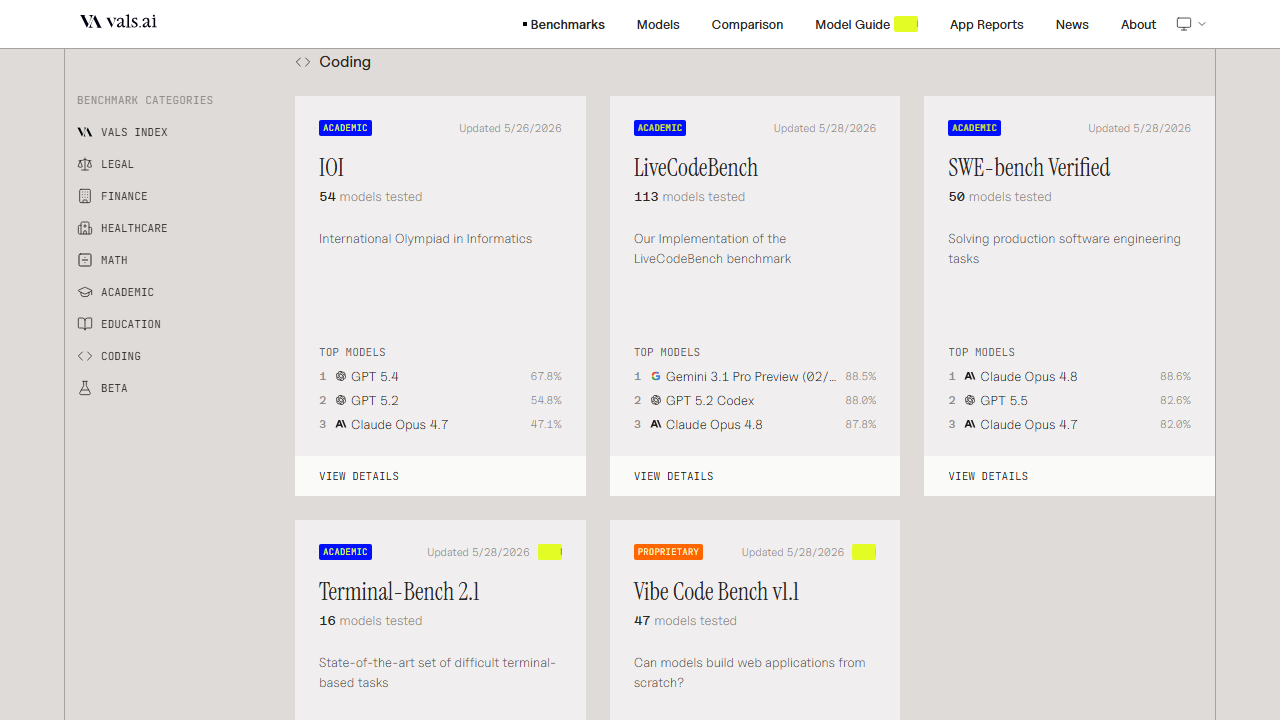Click GPT 5.5 in SWE-bench top models
The image size is (1280, 720).
[x=1004, y=401]
